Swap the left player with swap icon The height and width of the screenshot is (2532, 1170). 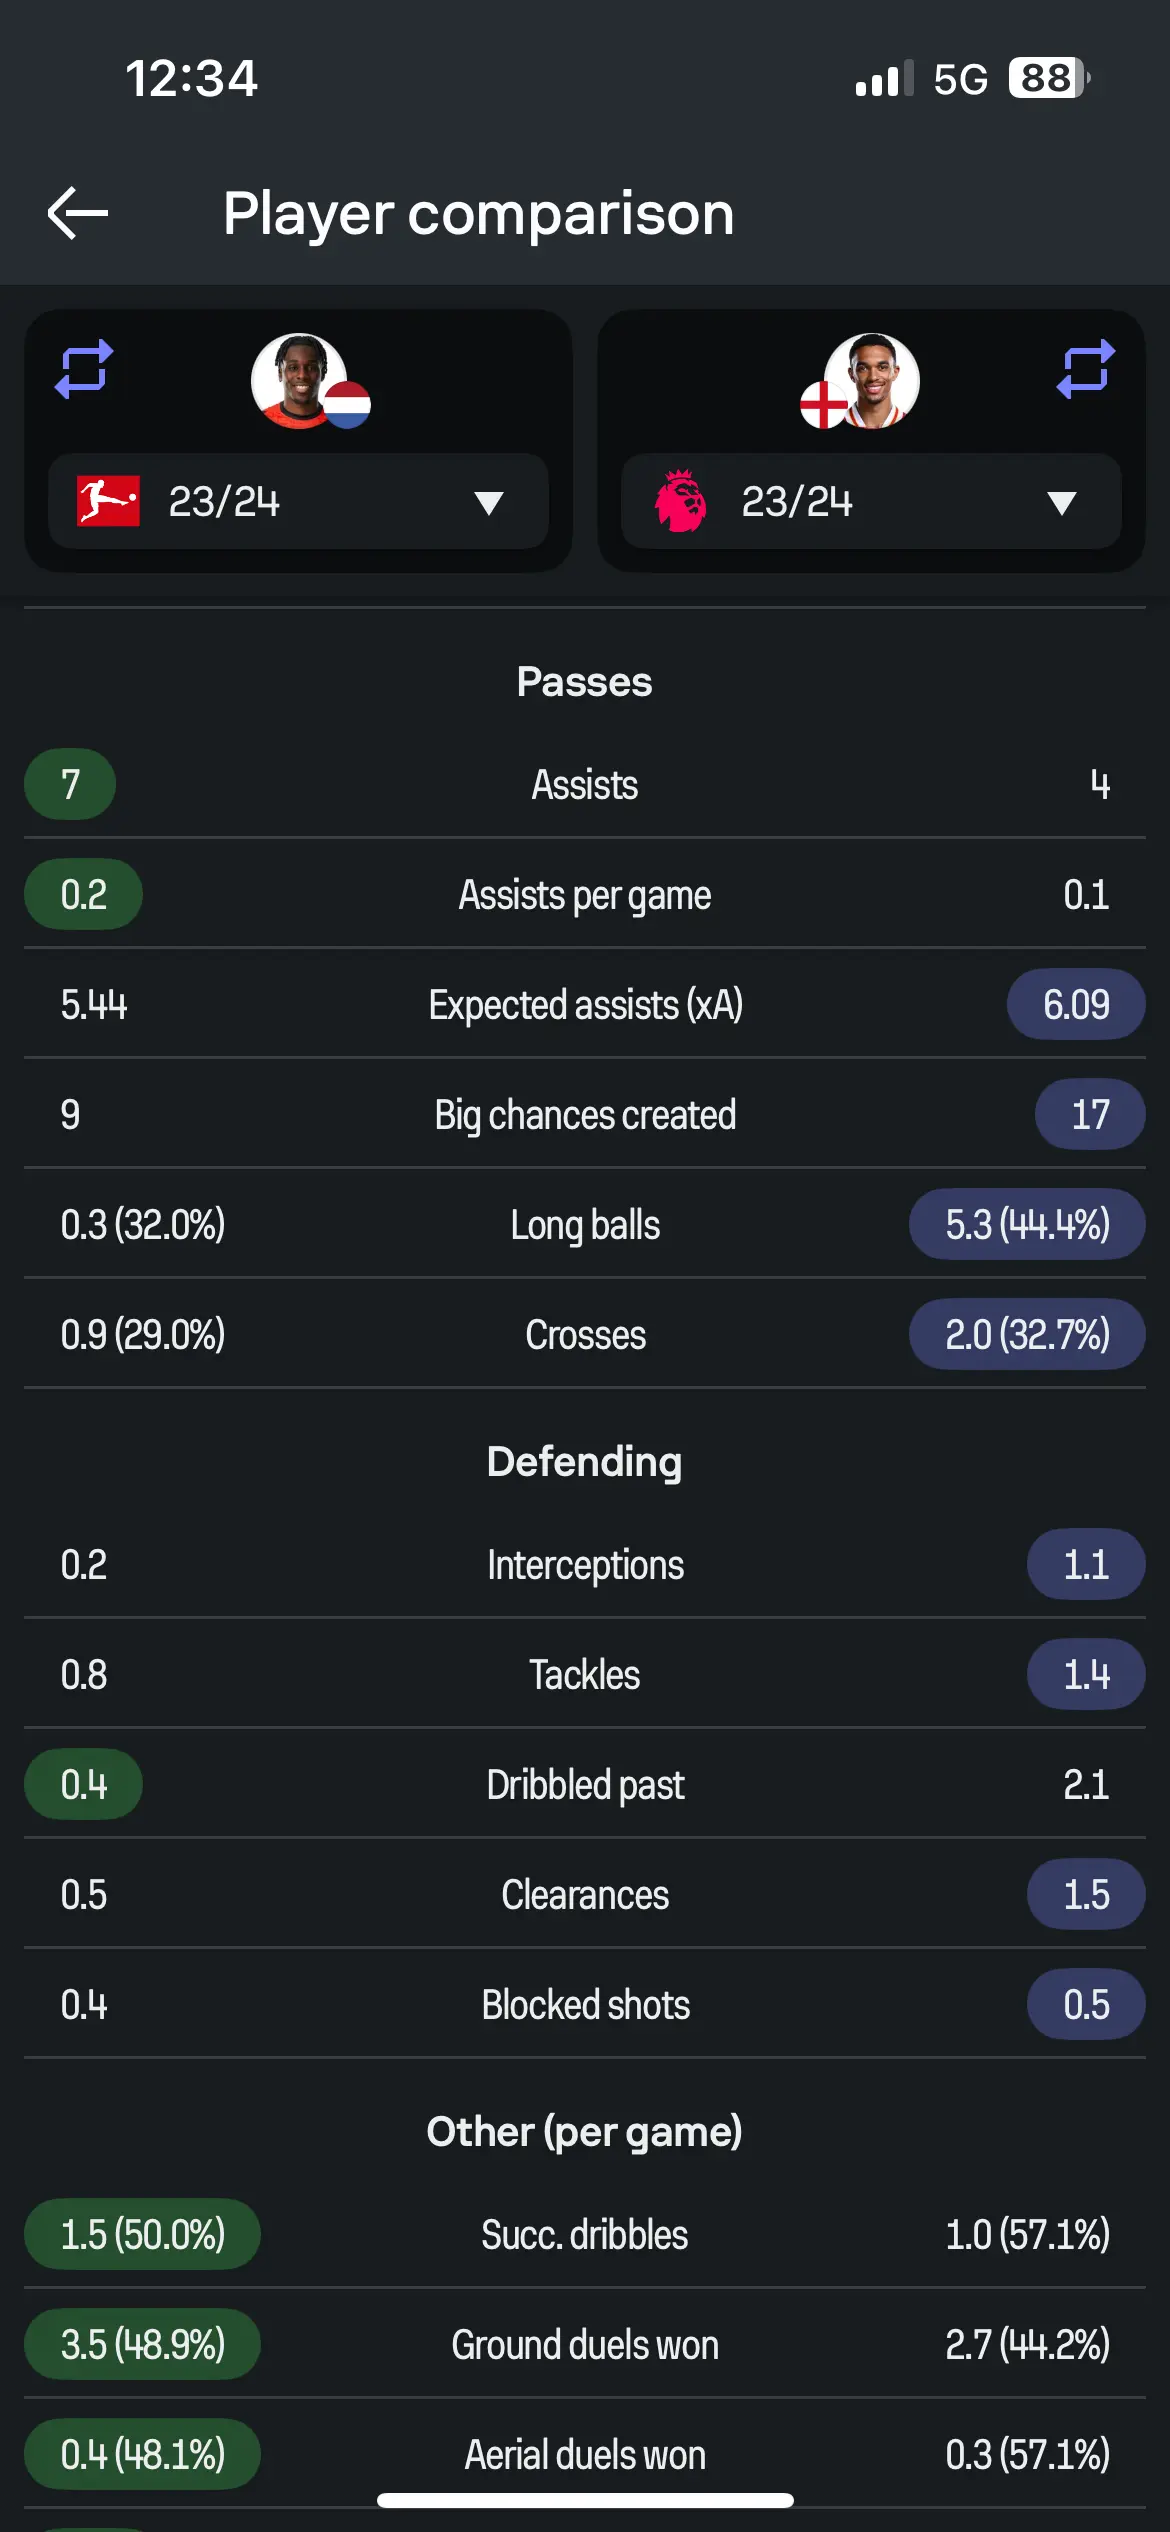pos(84,369)
